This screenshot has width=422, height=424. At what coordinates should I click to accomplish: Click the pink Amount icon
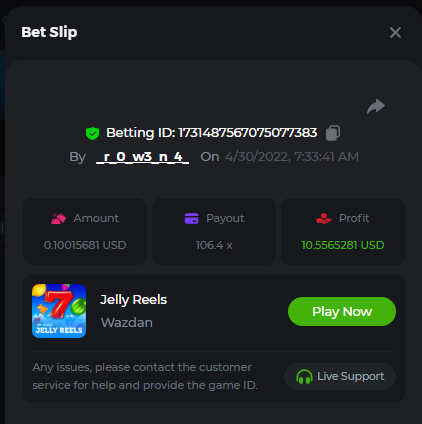(x=58, y=219)
